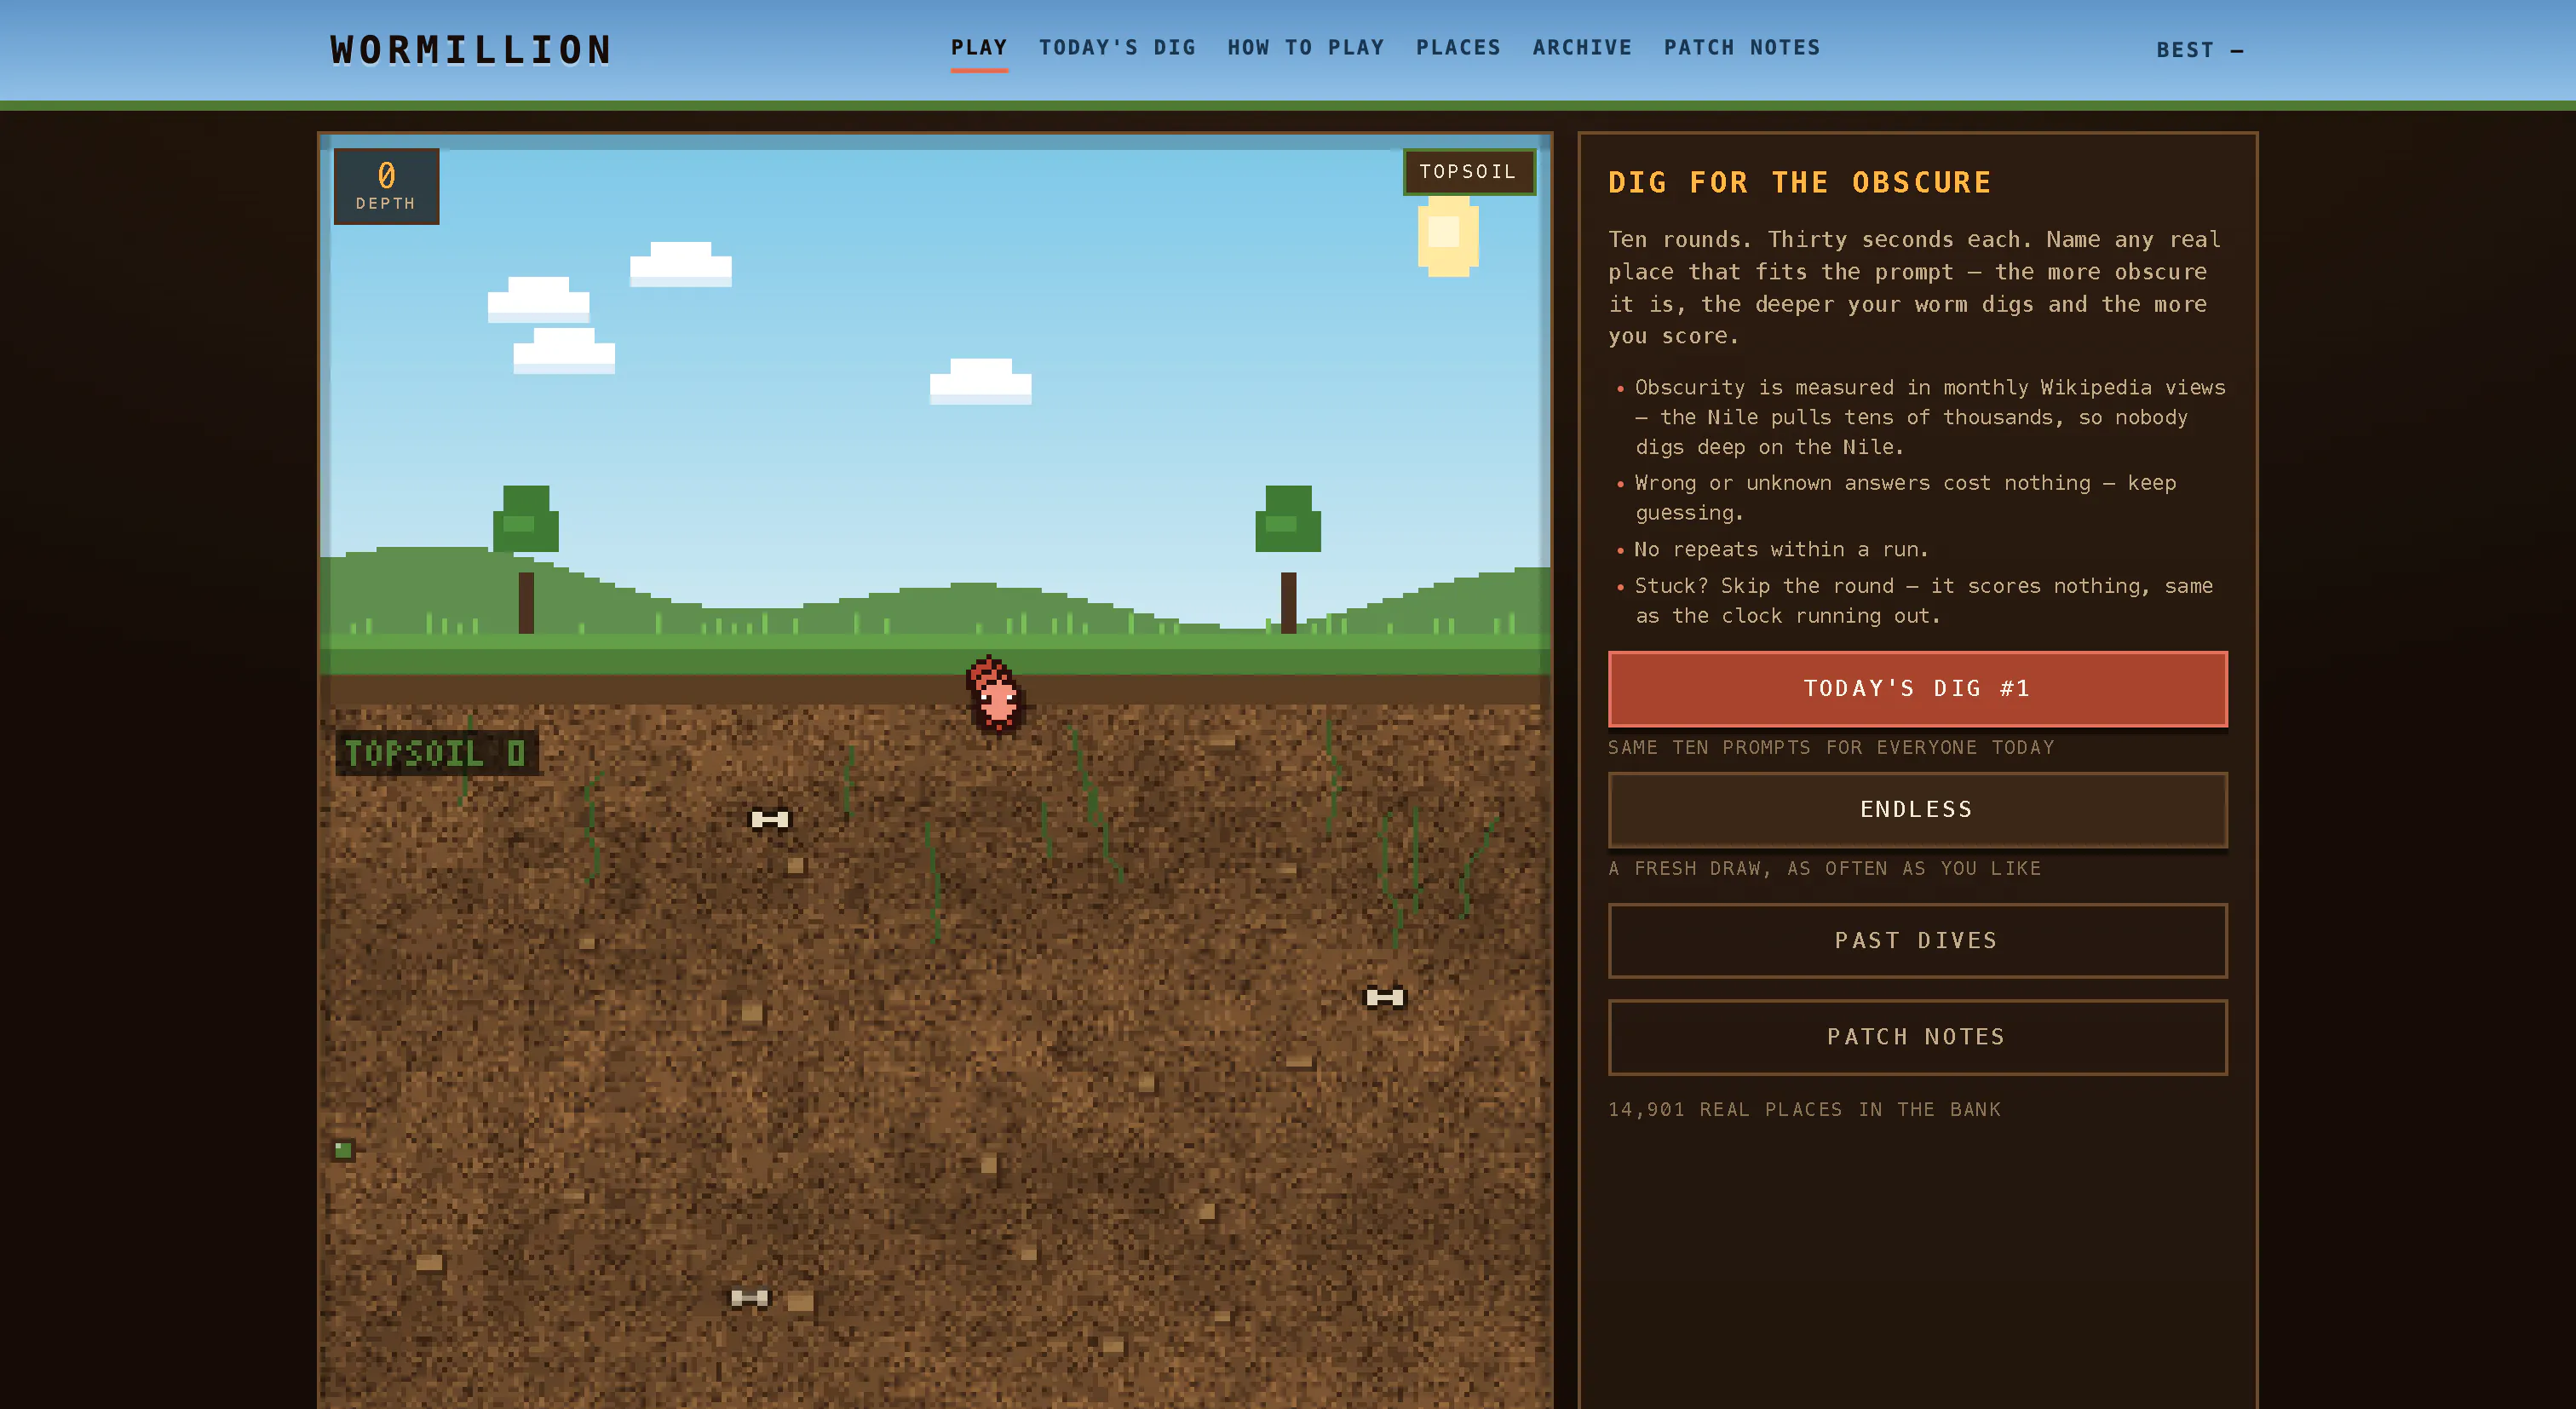Click the WORMILLION logo
Screen dimensions: 2576x1409
[471, 50]
